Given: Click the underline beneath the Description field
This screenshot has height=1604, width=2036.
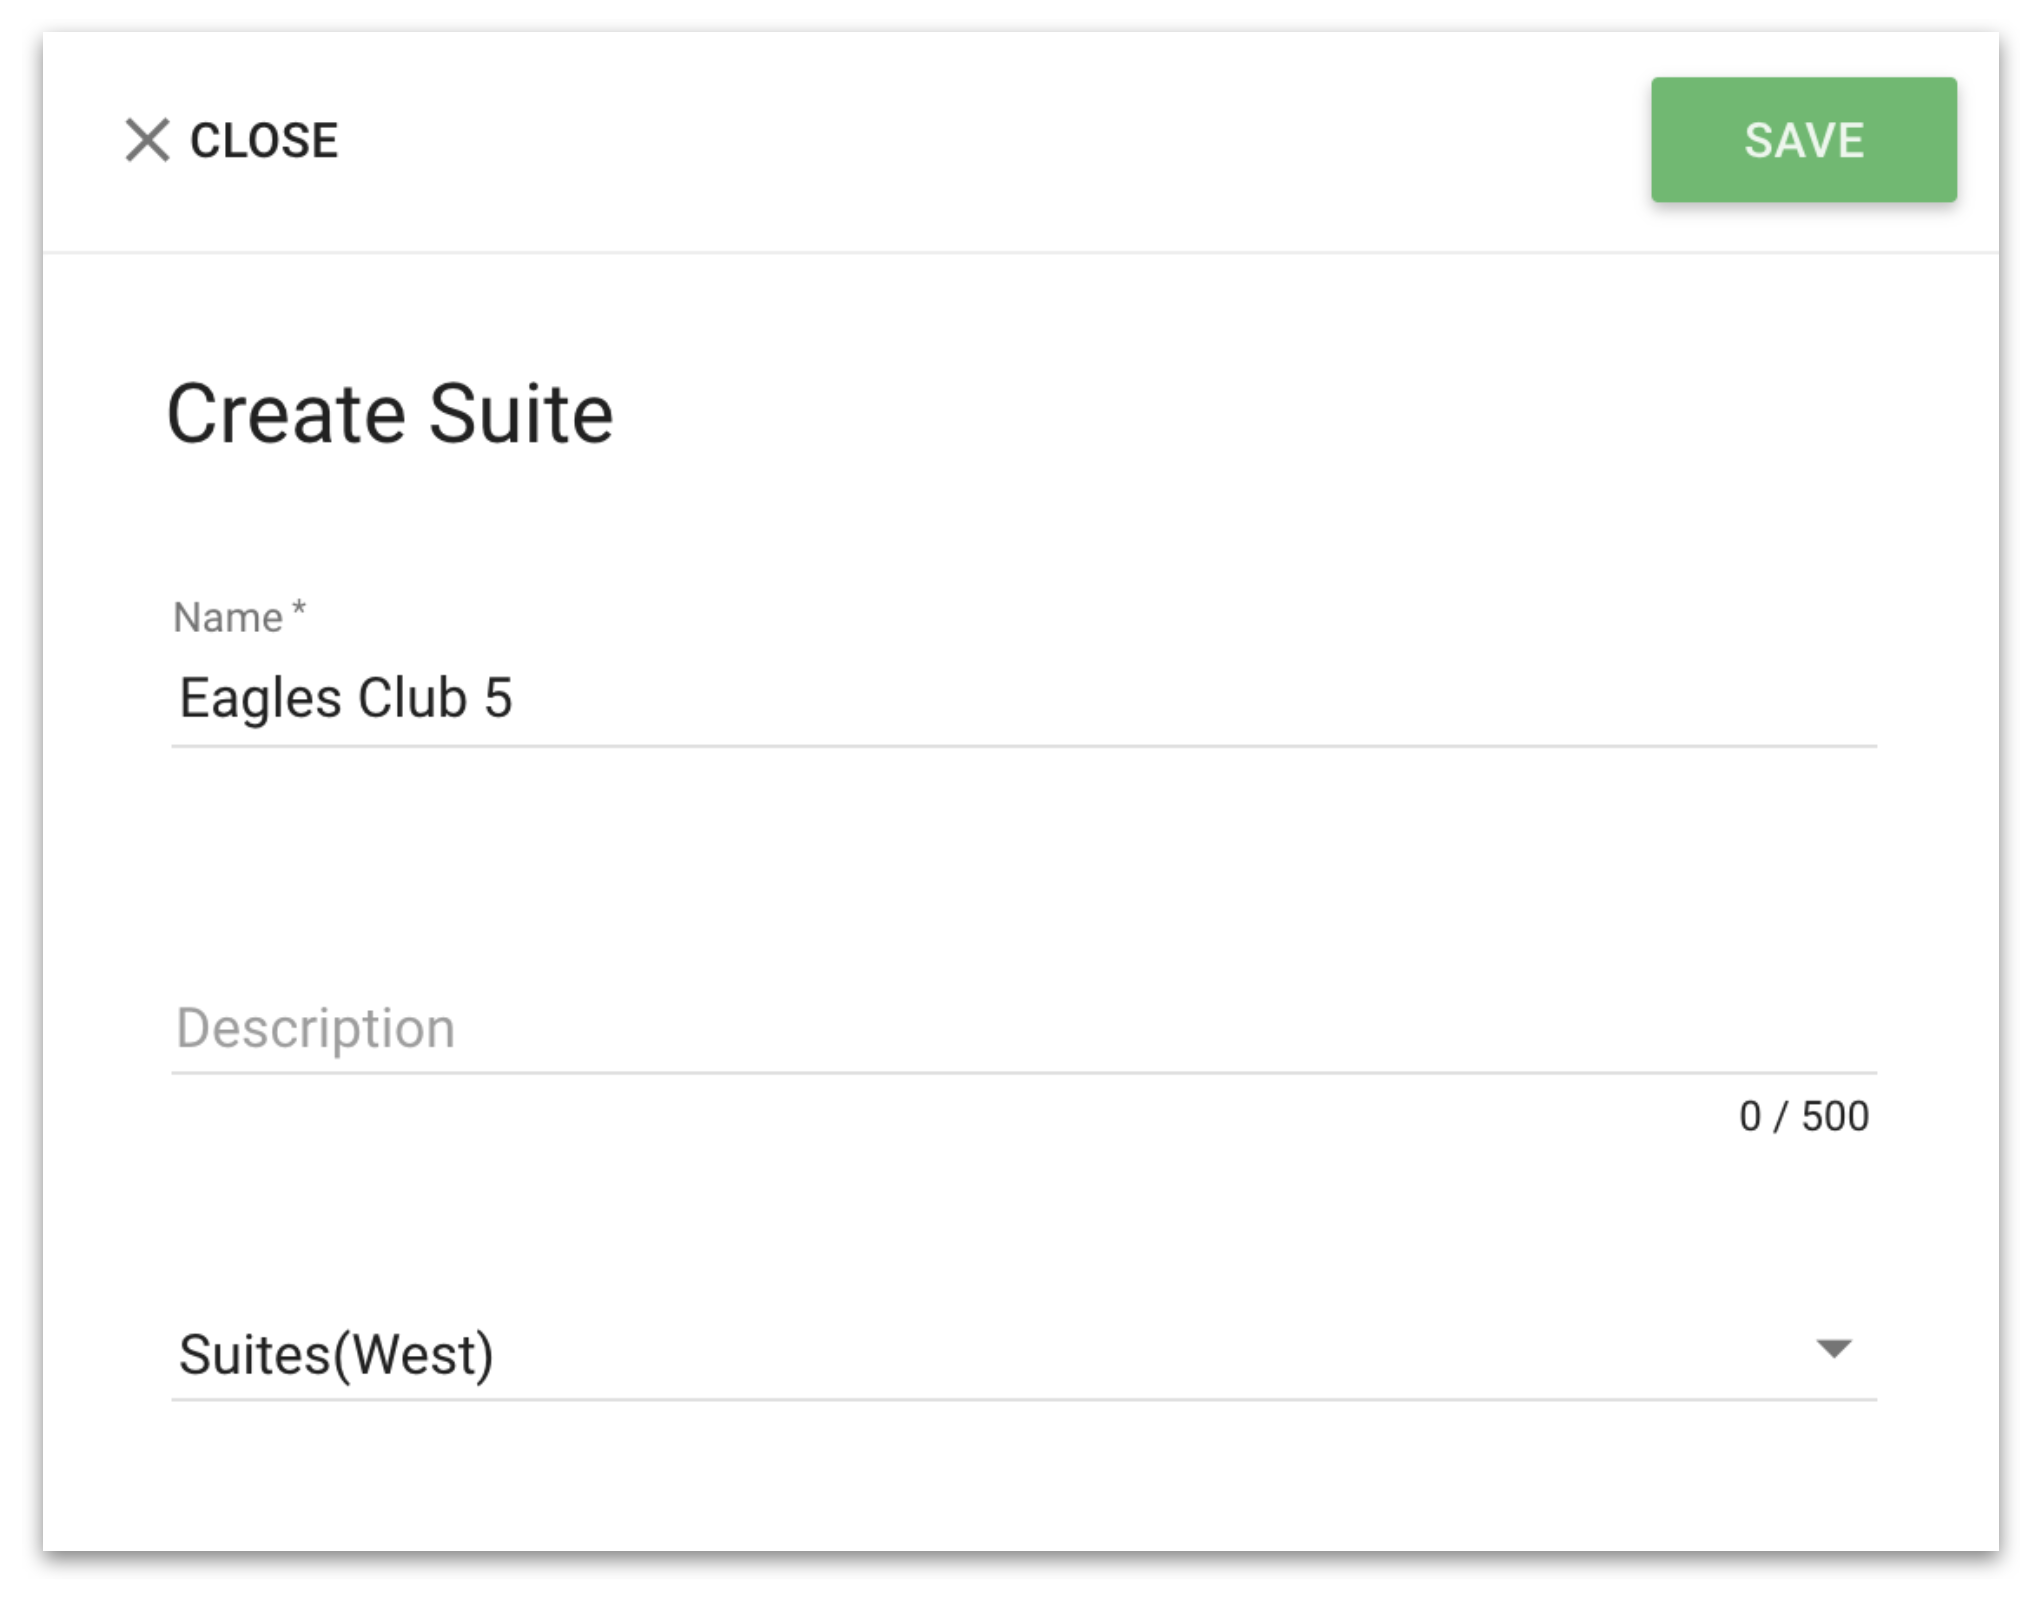Looking at the screenshot, I should click(x=1023, y=1073).
